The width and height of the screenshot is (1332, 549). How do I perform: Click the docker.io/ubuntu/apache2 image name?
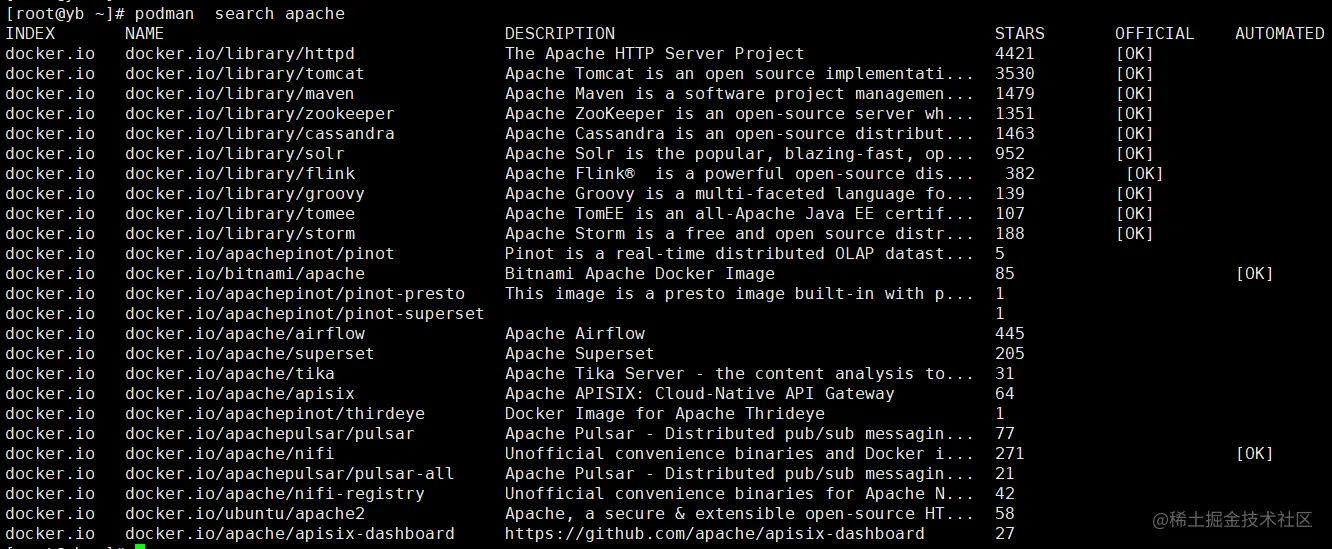[244, 514]
